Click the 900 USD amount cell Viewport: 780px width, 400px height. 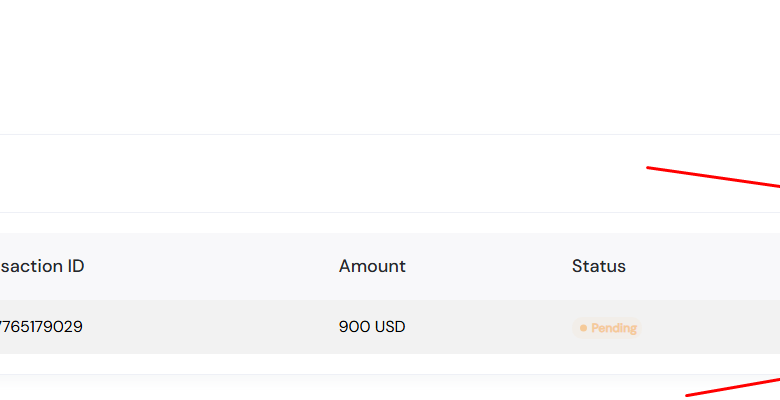click(x=372, y=327)
